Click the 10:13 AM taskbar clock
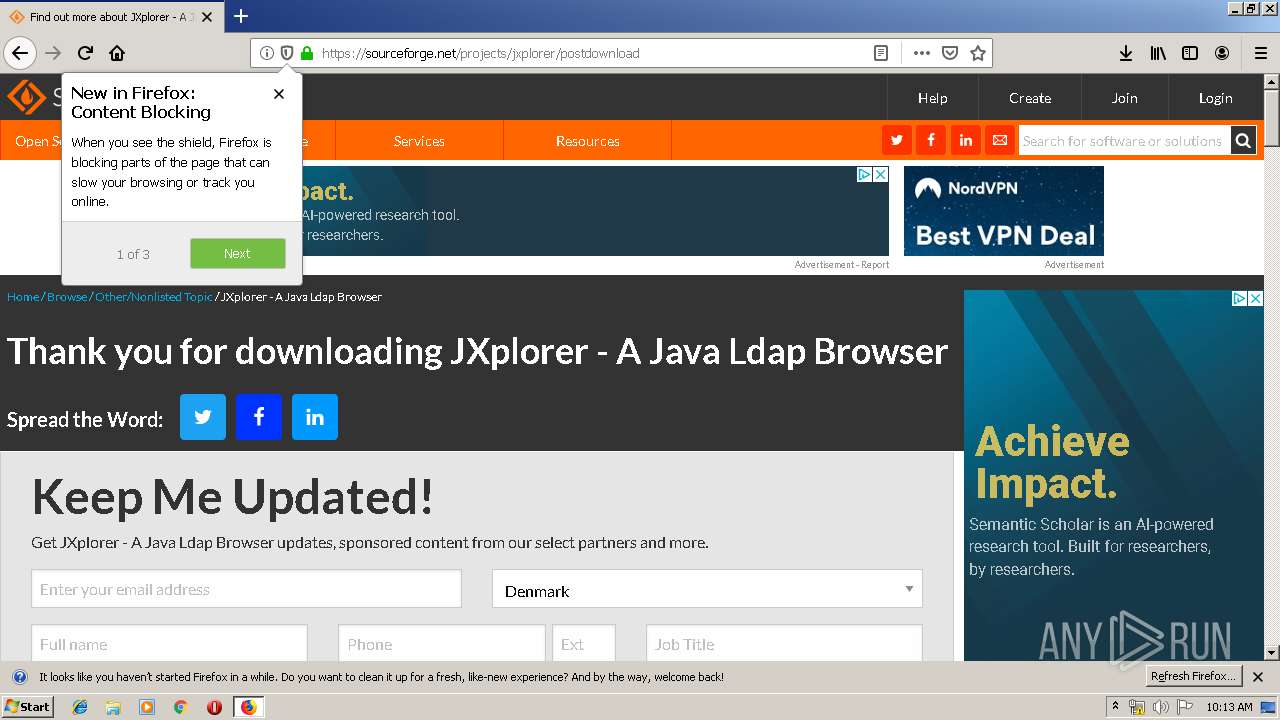 [x=1229, y=707]
